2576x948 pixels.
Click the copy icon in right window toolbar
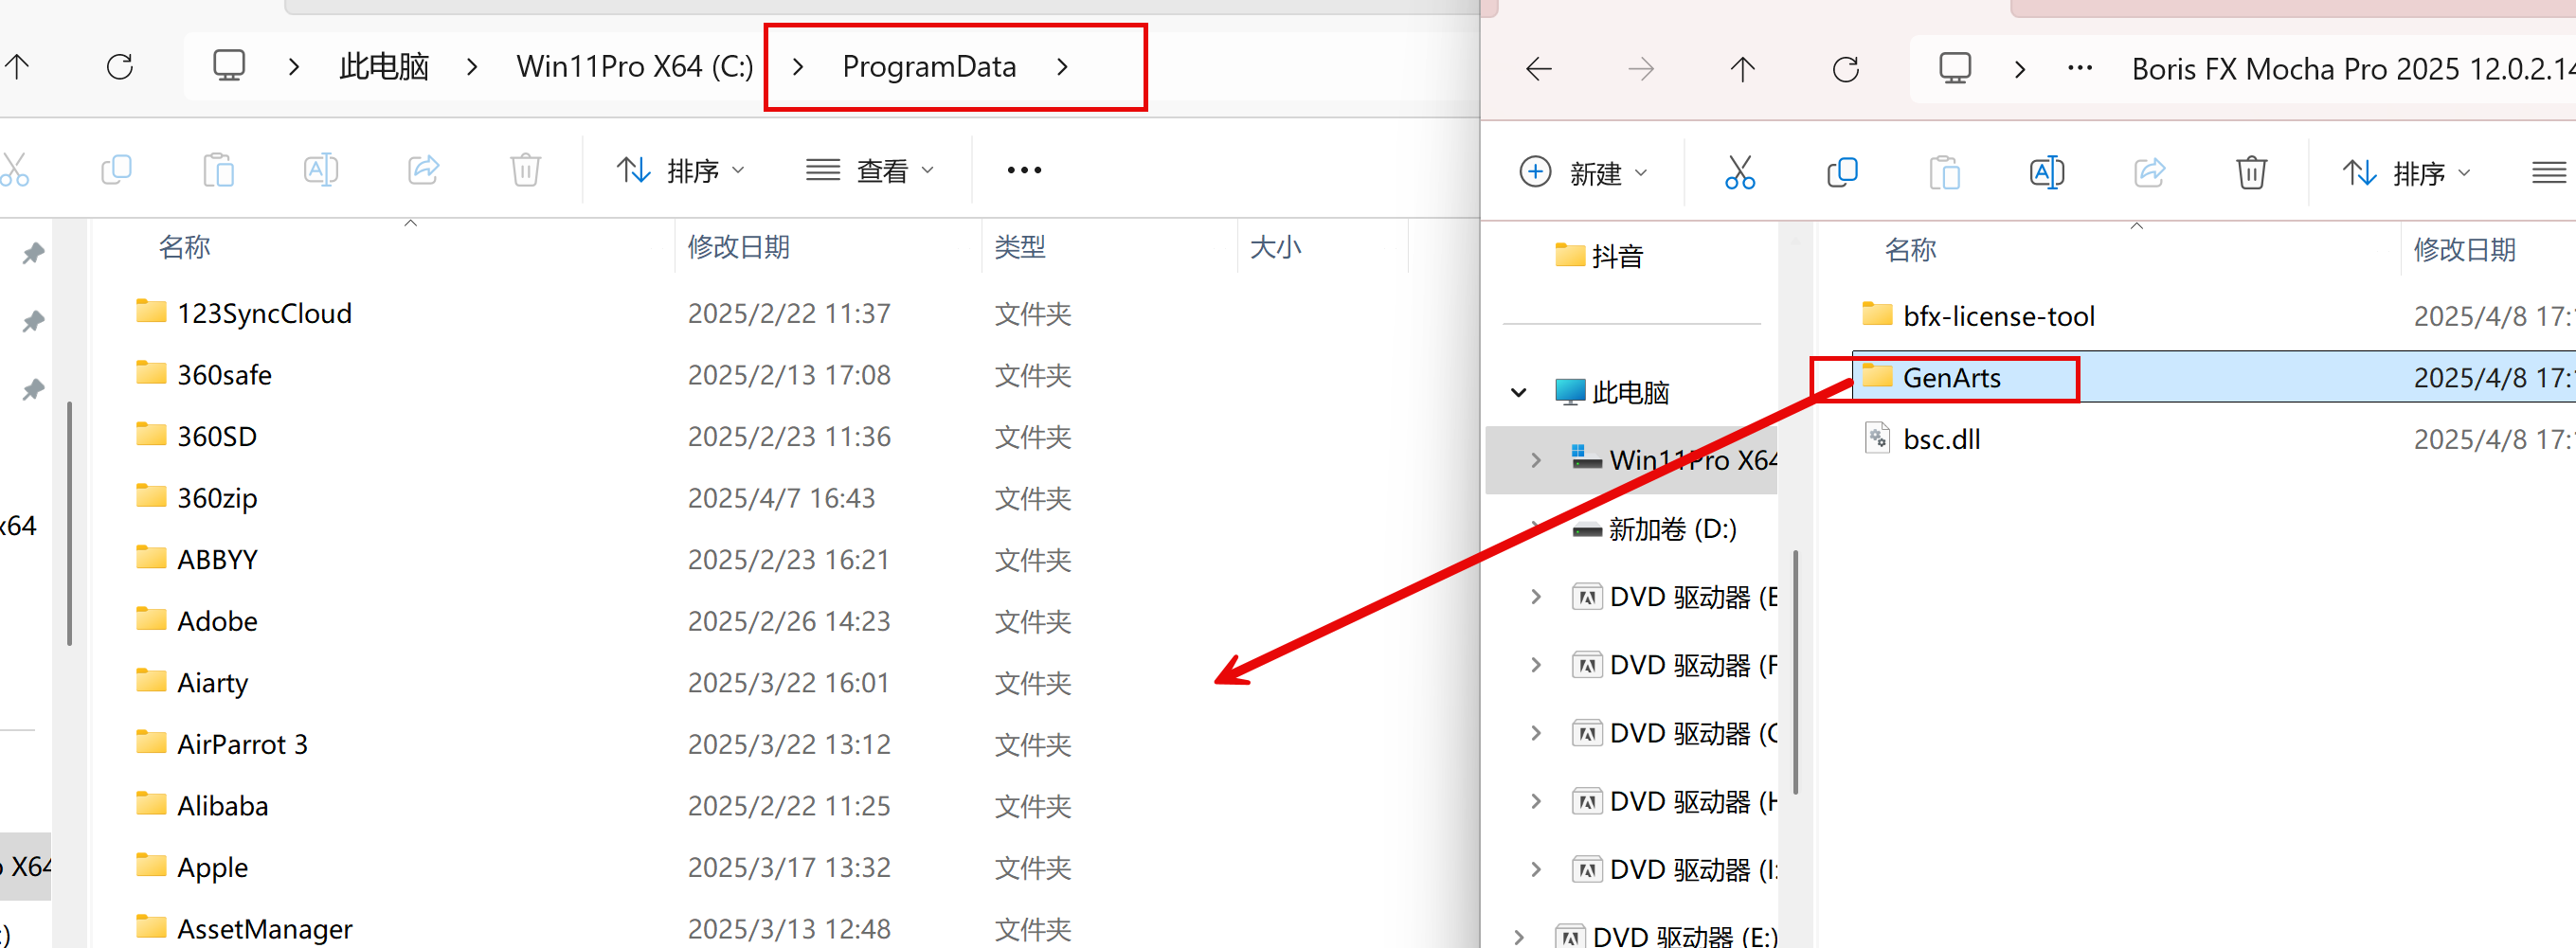[1841, 173]
